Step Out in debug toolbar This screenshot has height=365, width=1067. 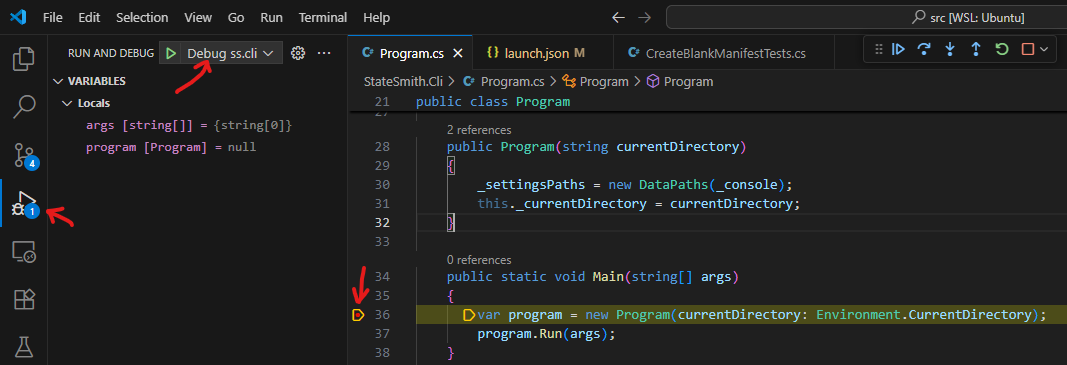point(976,49)
